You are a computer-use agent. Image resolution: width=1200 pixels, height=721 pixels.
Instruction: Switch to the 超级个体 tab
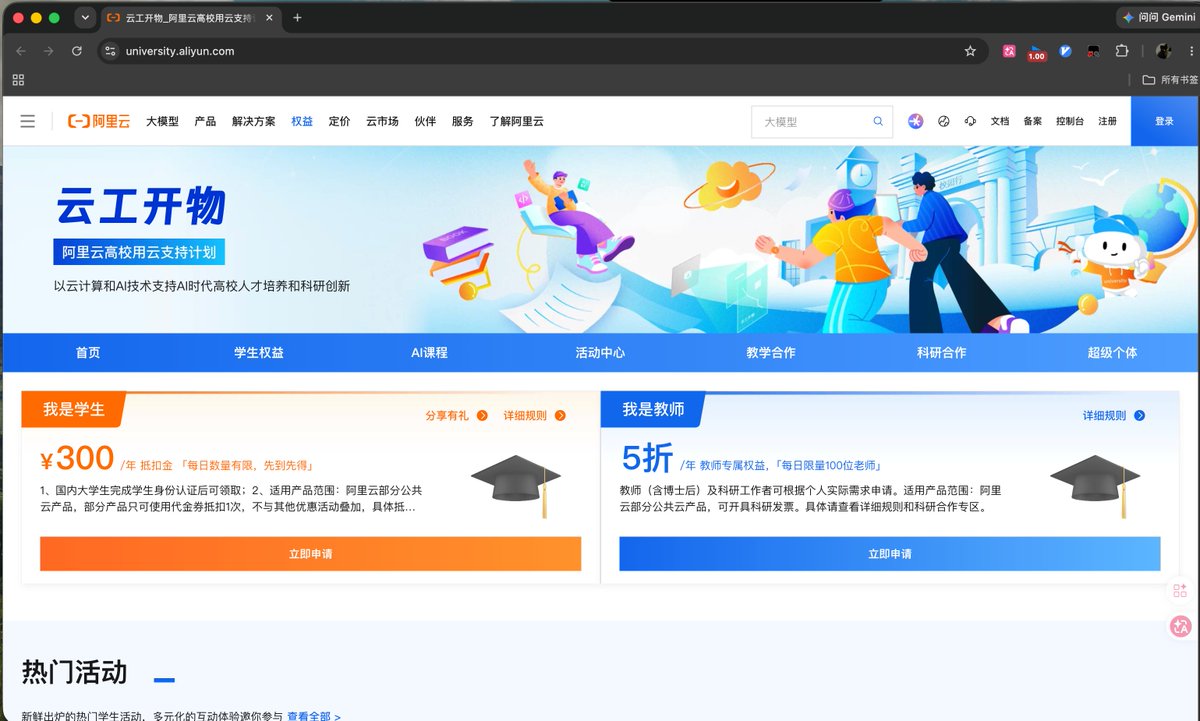click(x=1112, y=353)
